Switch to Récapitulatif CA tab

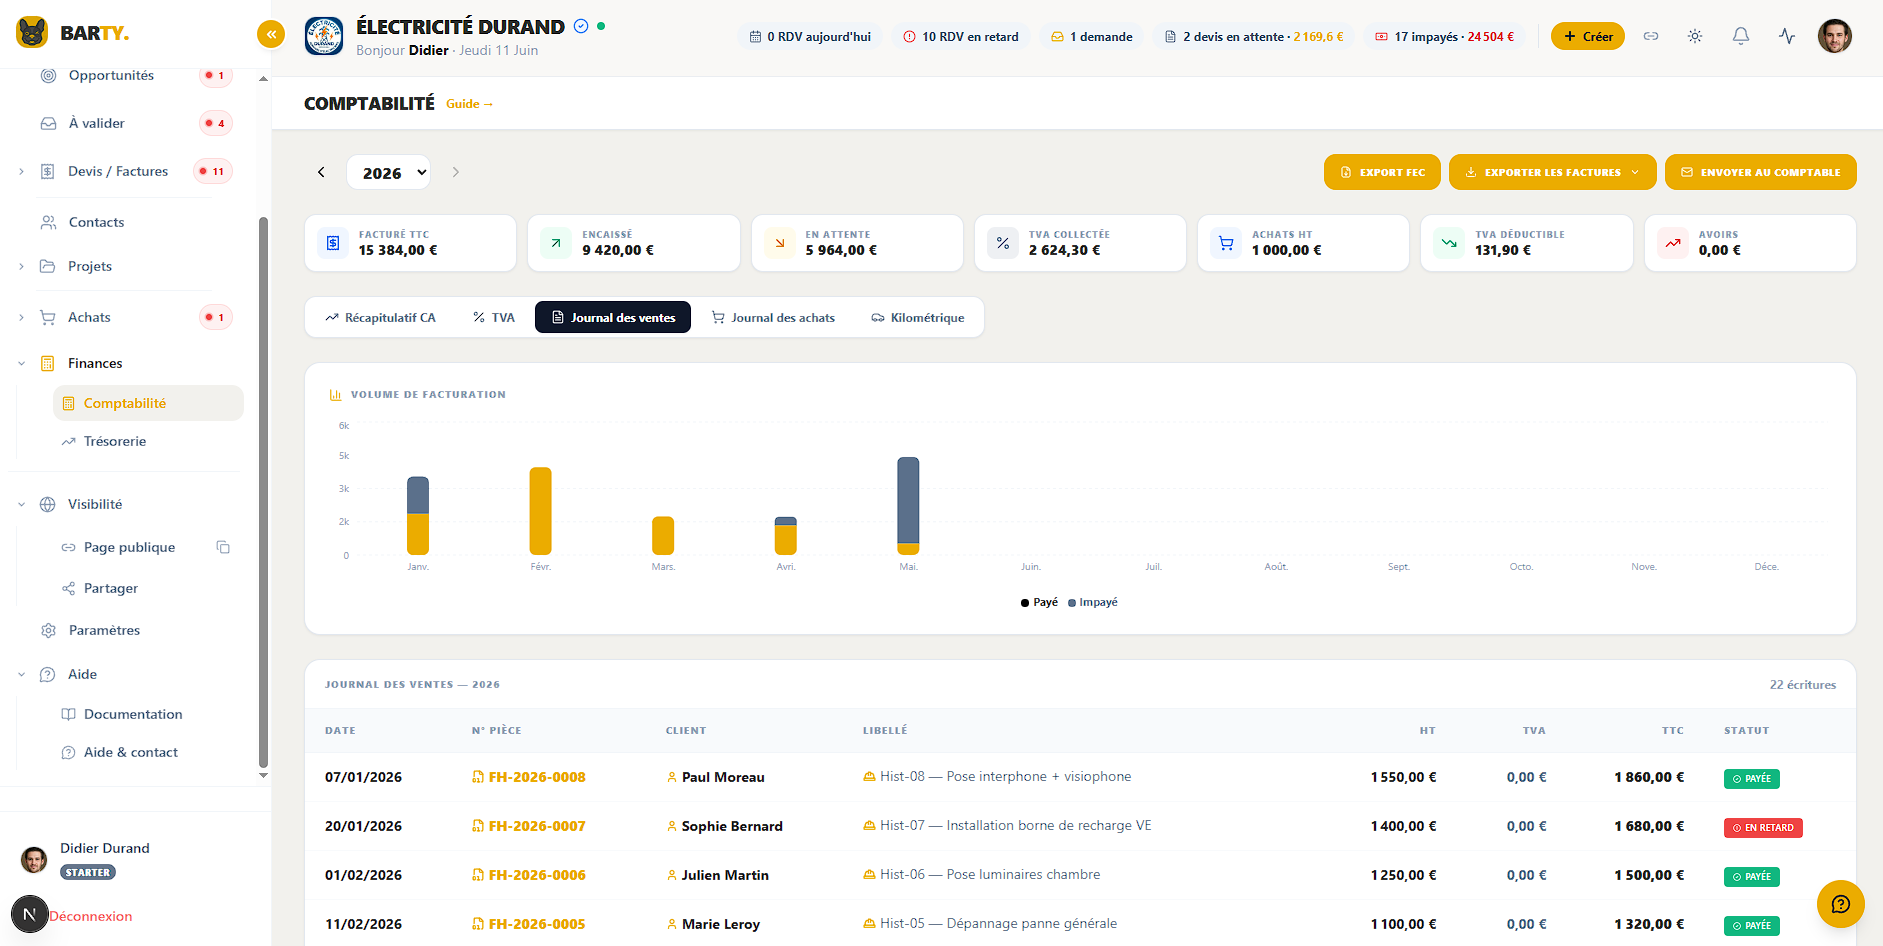380,317
